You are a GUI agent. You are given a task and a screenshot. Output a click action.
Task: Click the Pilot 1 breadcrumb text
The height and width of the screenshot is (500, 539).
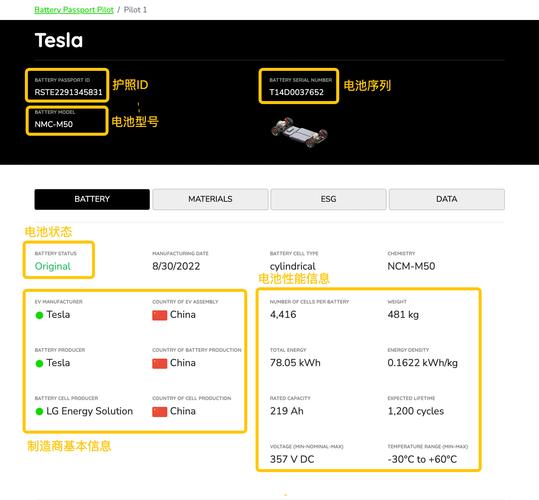pyautogui.click(x=135, y=10)
